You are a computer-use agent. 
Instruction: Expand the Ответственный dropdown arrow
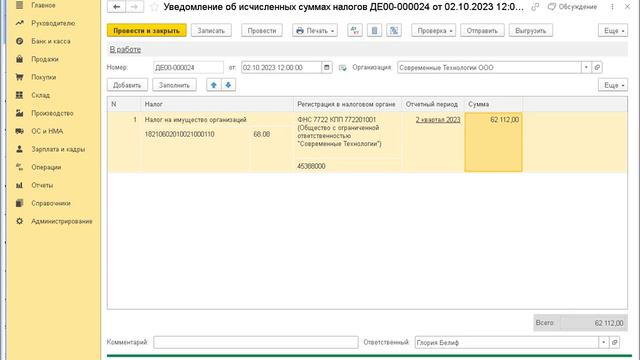point(603,342)
